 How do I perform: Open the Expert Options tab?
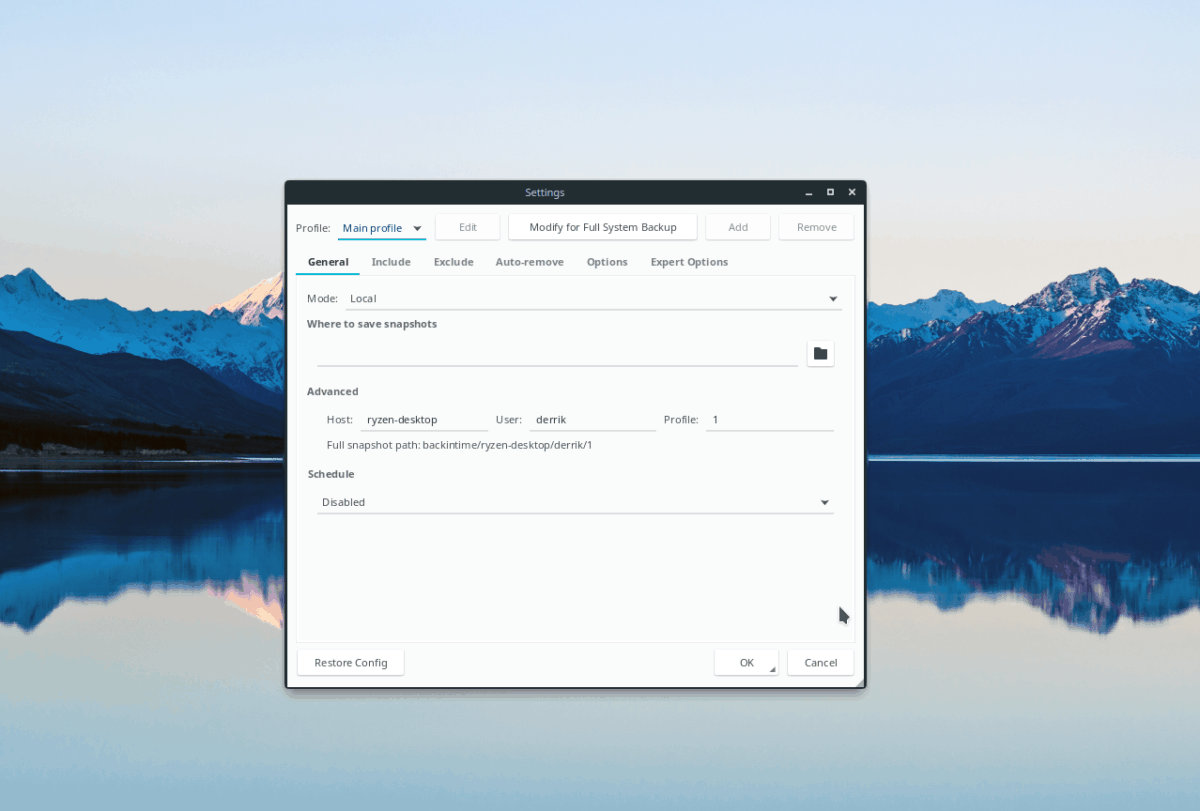coord(688,261)
